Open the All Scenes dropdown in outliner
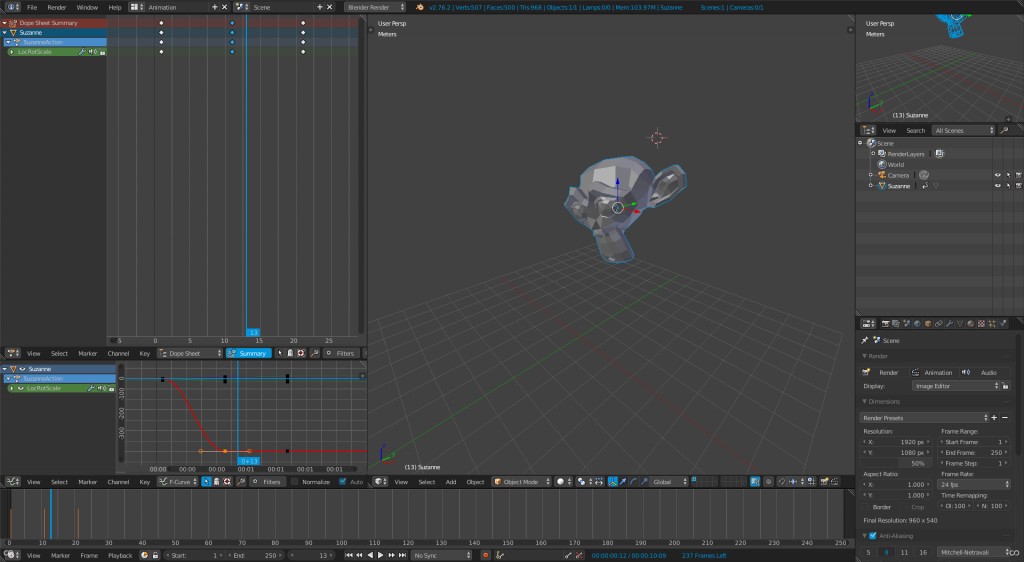 pyautogui.click(x=963, y=131)
